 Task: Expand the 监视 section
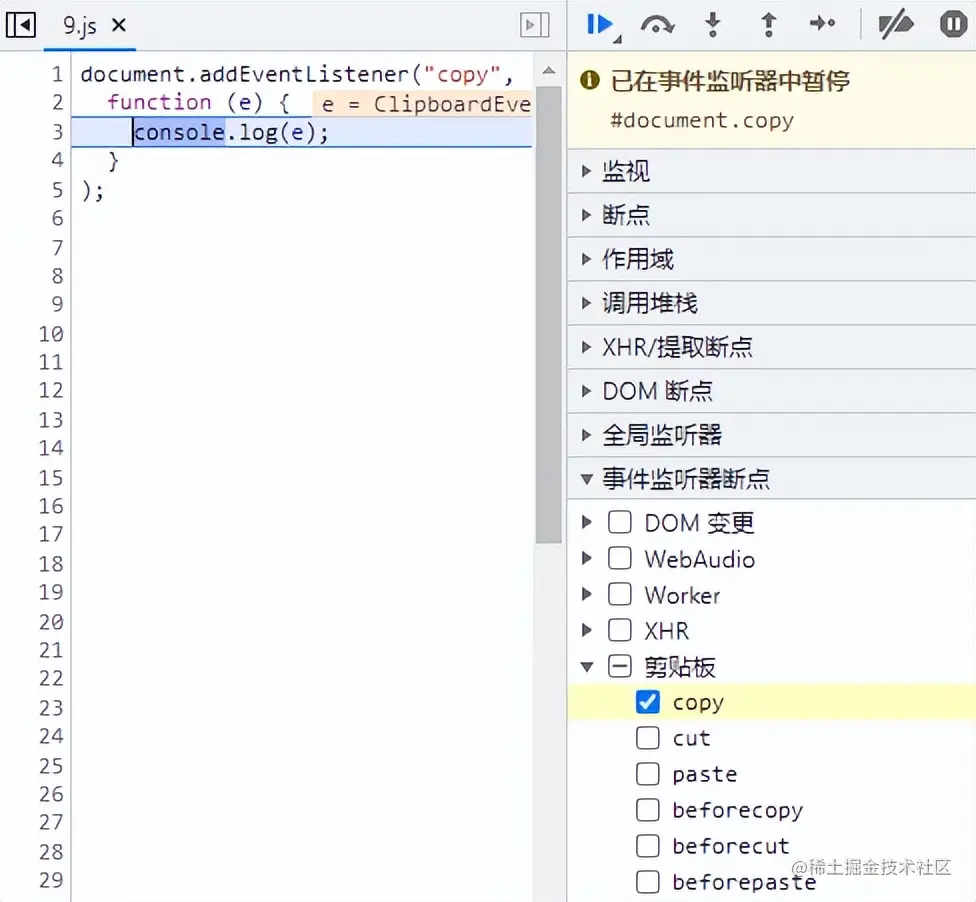pyautogui.click(x=771, y=171)
